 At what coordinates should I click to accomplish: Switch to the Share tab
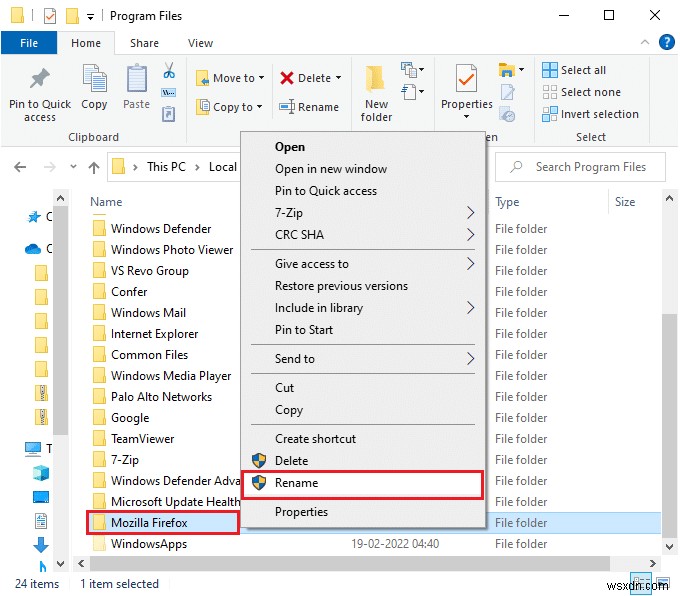144,43
